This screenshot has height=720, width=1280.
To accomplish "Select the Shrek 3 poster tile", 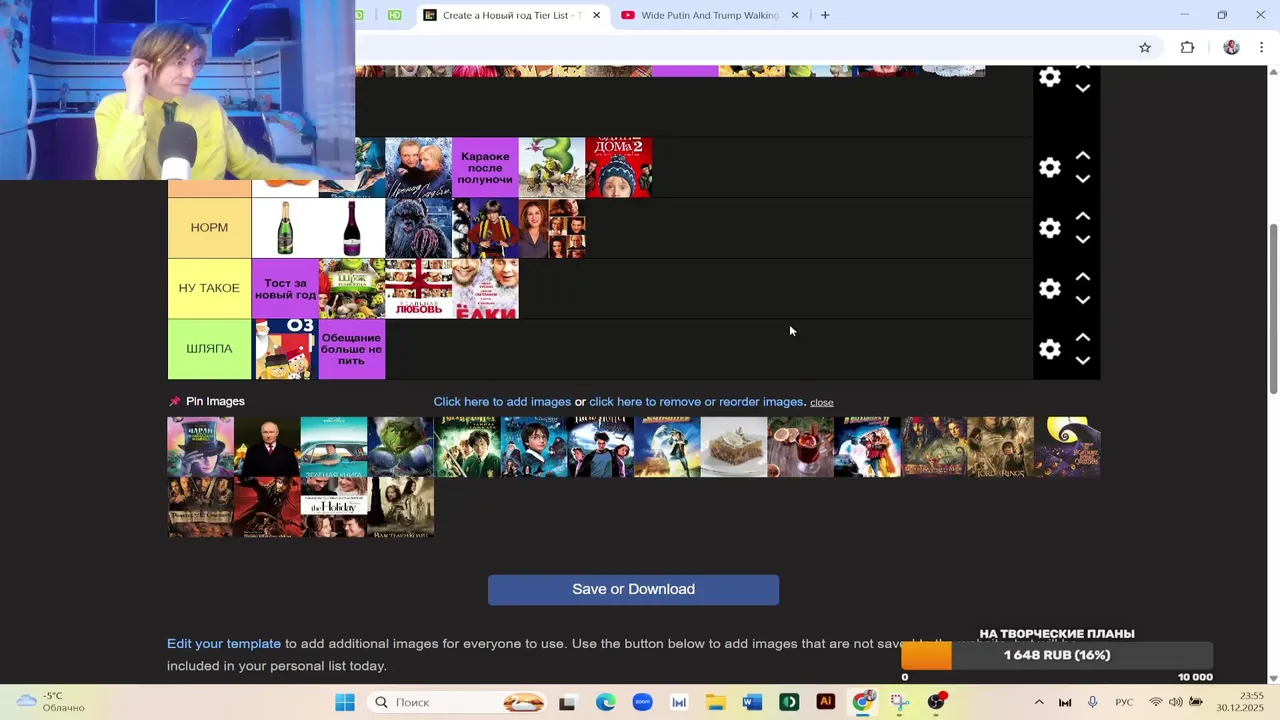I will [x=552, y=167].
